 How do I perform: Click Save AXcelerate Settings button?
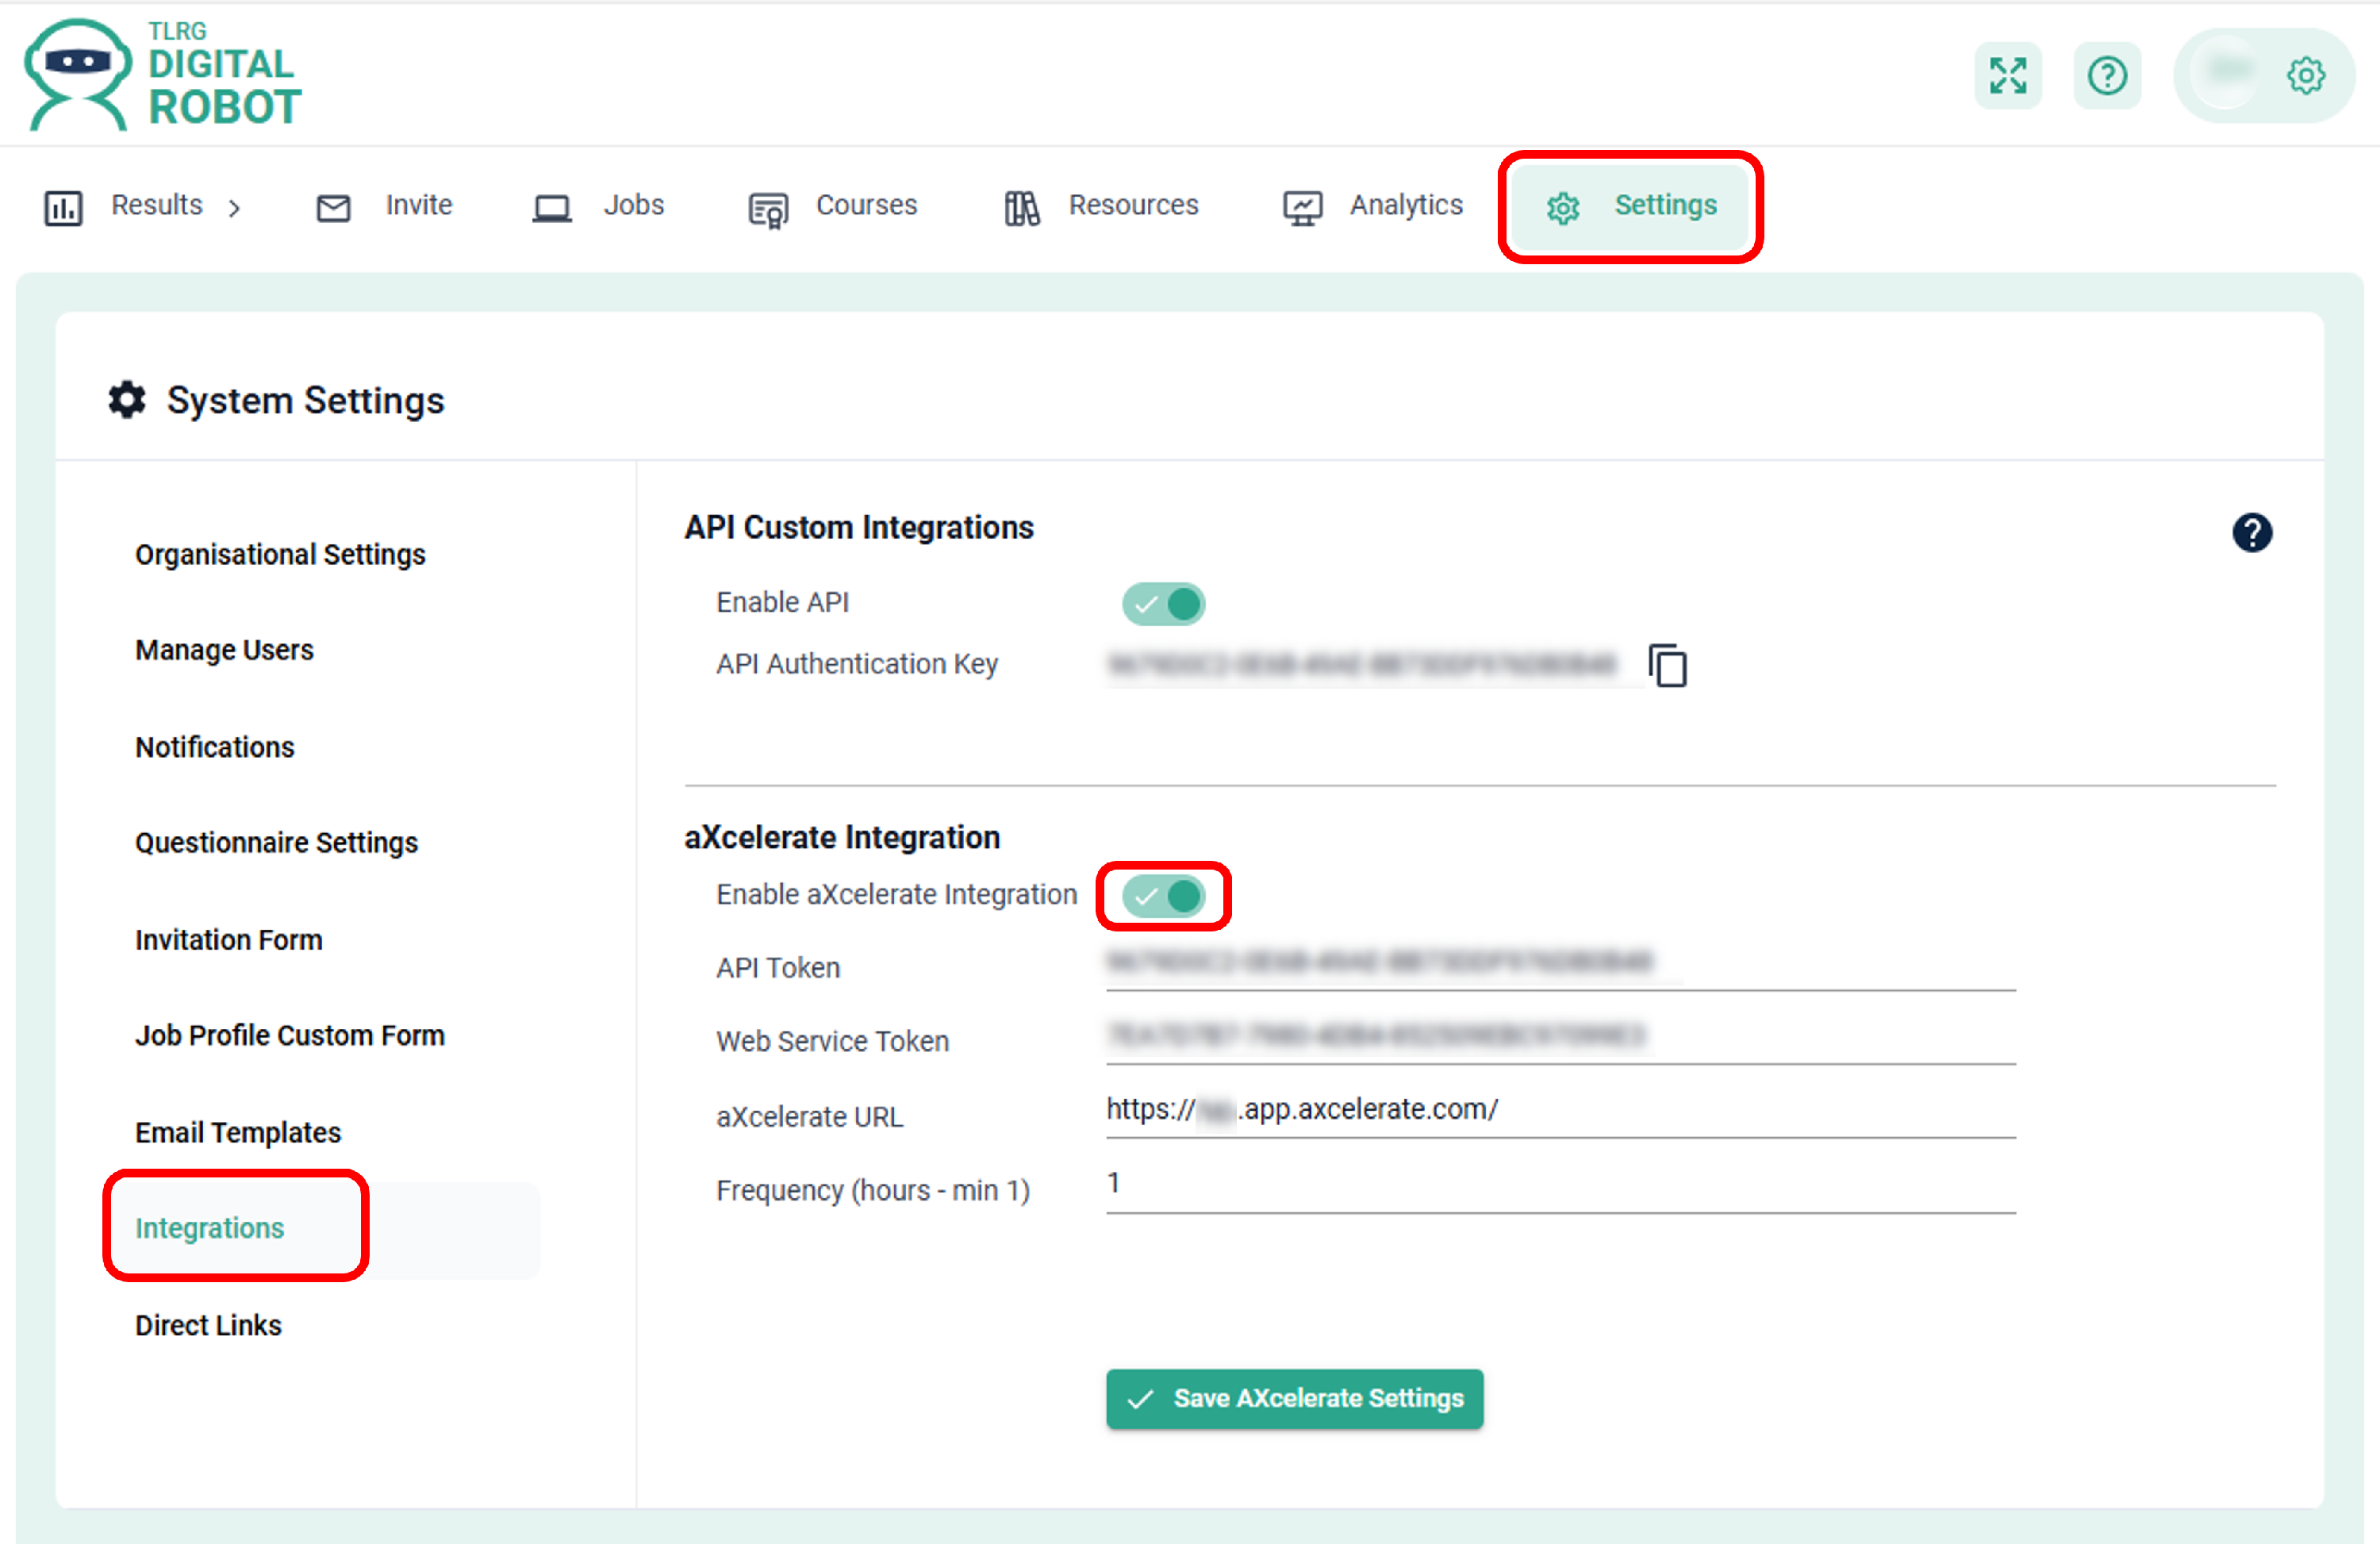point(1294,1398)
